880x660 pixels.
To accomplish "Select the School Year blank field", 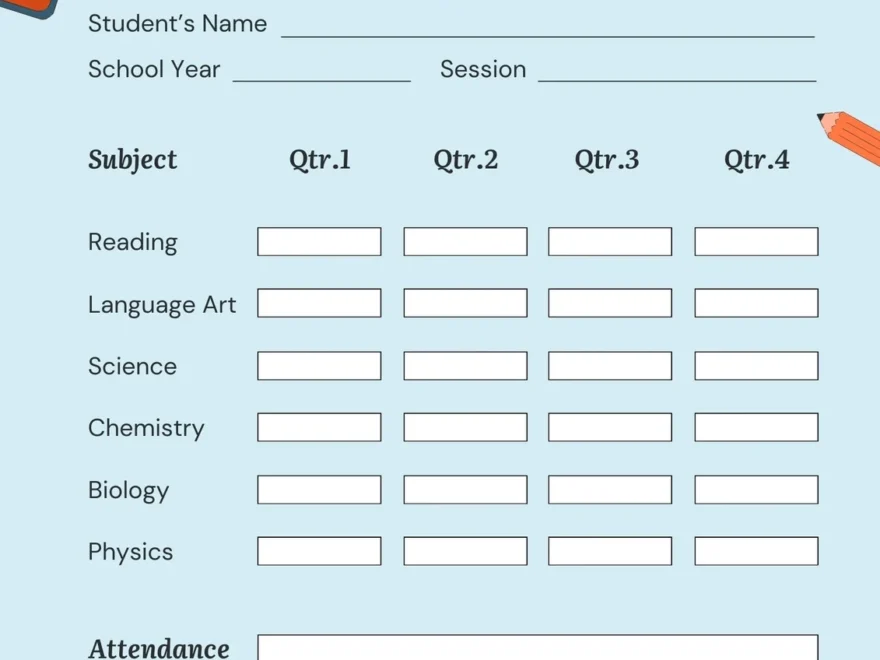I will click(x=321, y=72).
